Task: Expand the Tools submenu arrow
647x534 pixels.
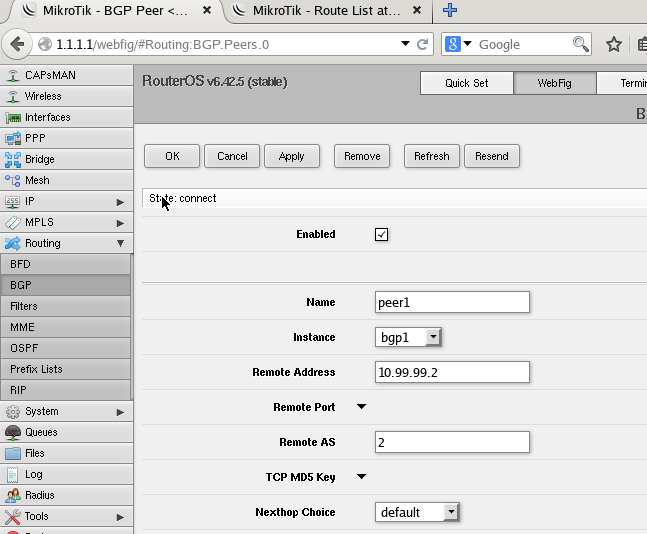Action: (120, 517)
